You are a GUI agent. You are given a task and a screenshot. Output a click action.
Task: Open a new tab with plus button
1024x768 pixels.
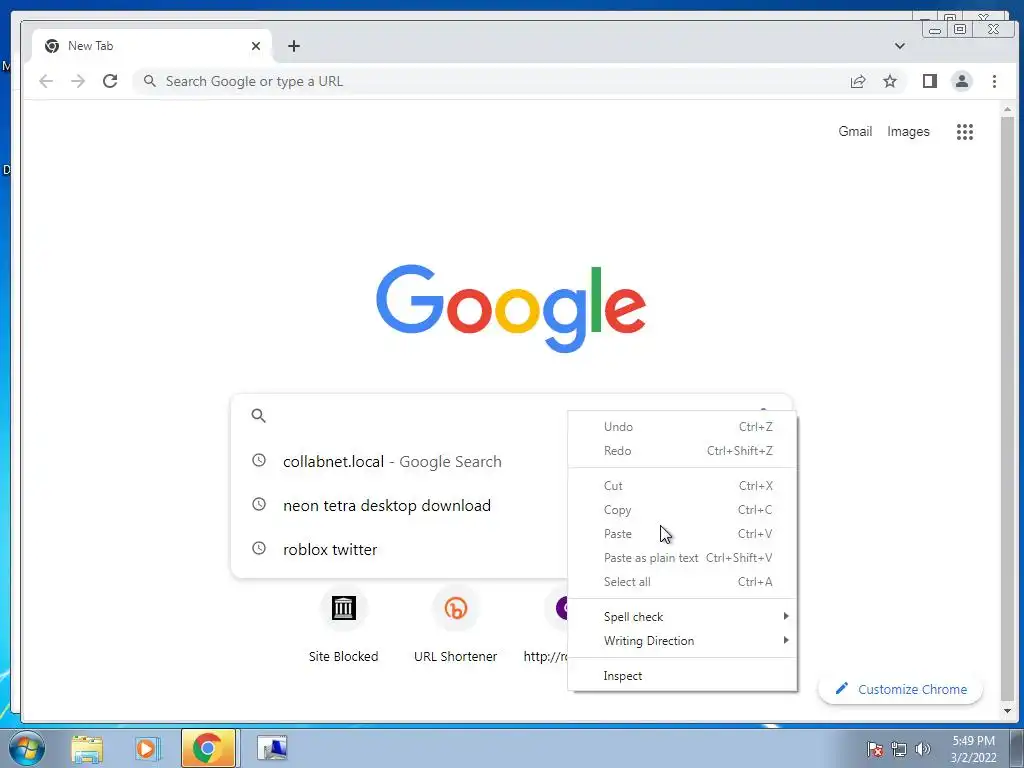(294, 46)
